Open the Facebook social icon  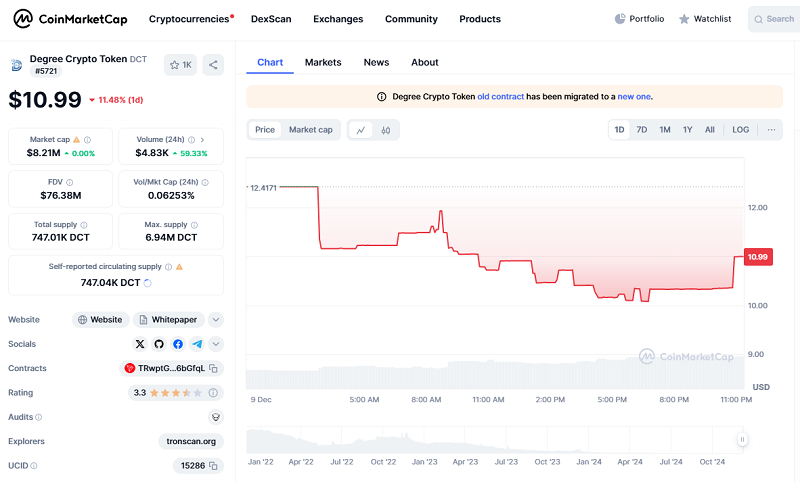(x=178, y=344)
